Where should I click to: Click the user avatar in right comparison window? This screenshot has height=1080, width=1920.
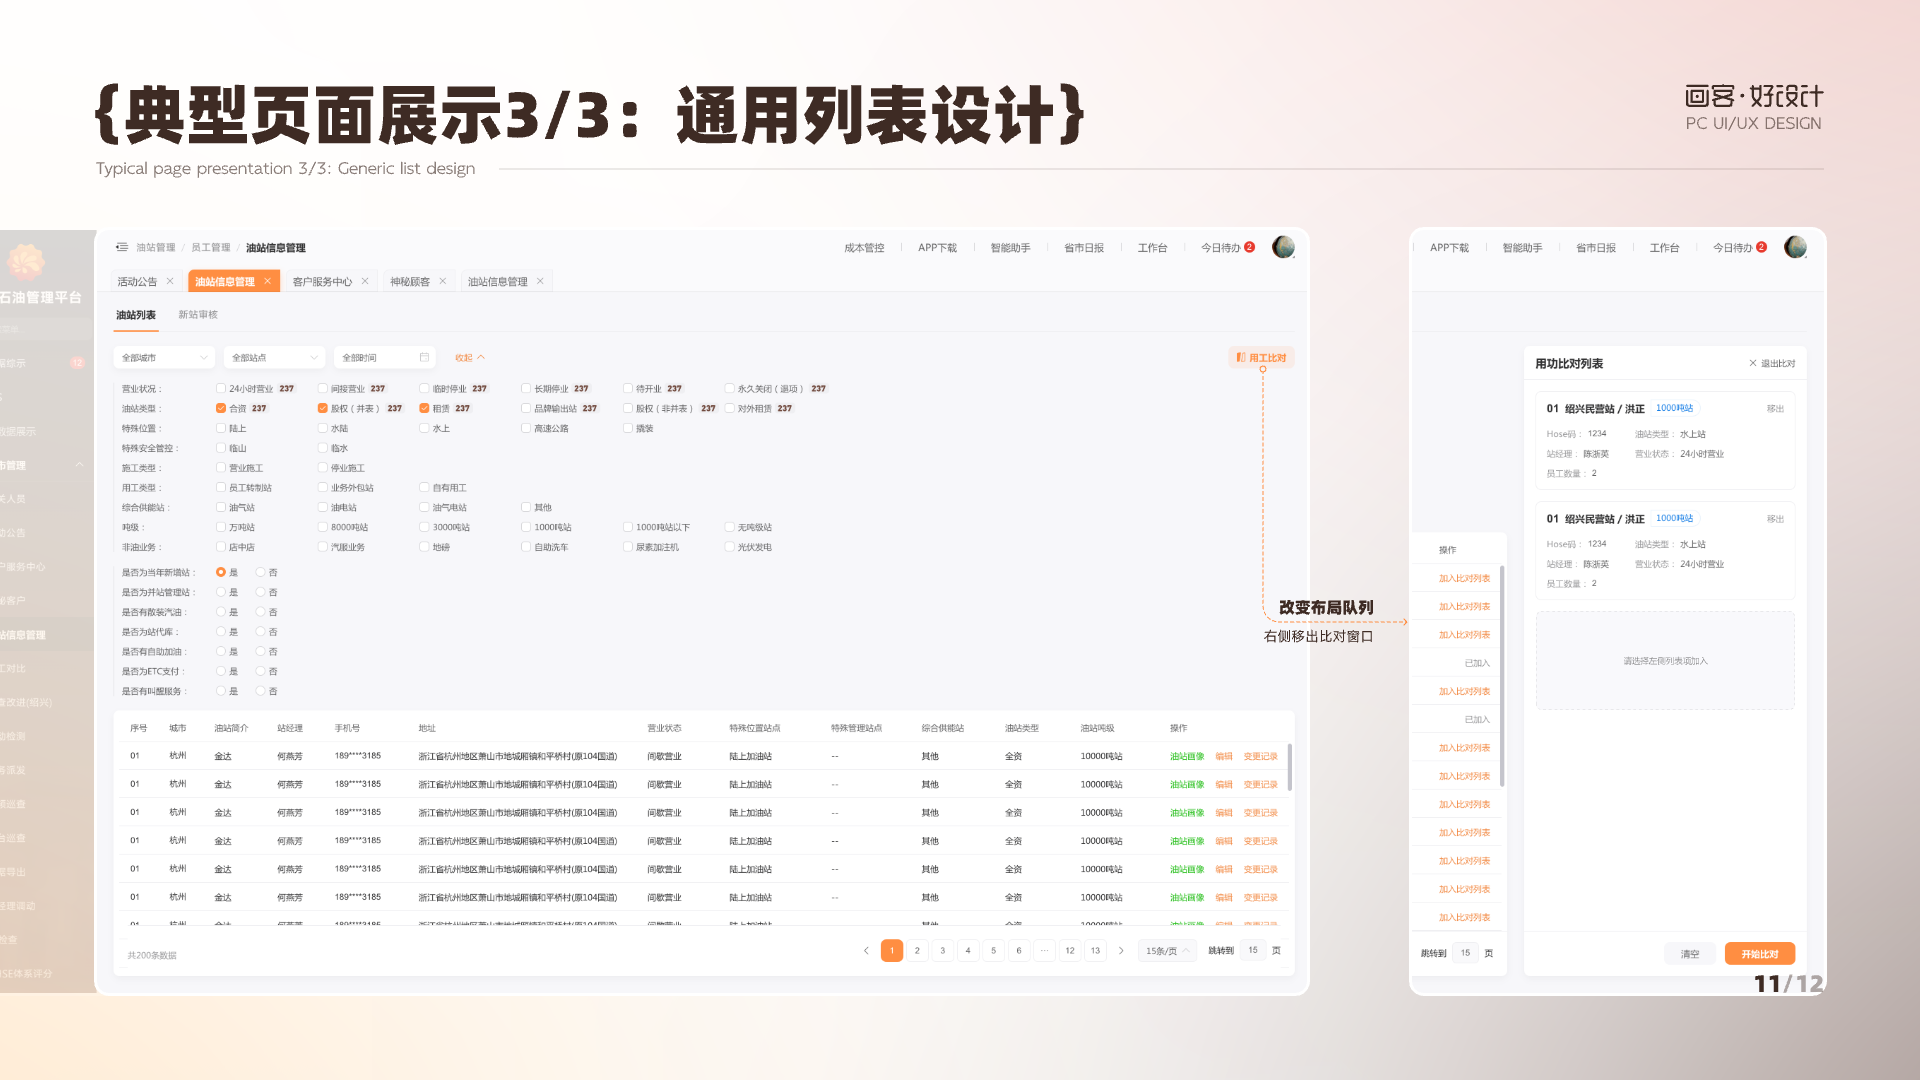tap(1795, 247)
